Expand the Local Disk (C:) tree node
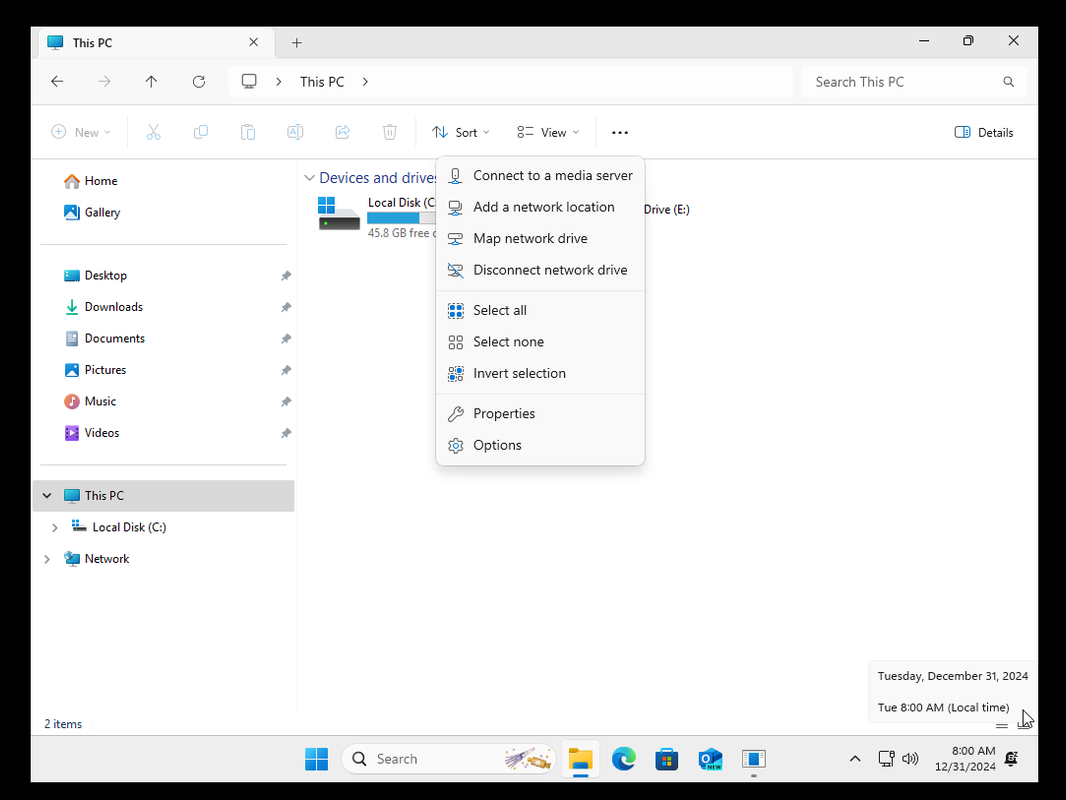Viewport: 1066px width, 800px height. (x=55, y=527)
